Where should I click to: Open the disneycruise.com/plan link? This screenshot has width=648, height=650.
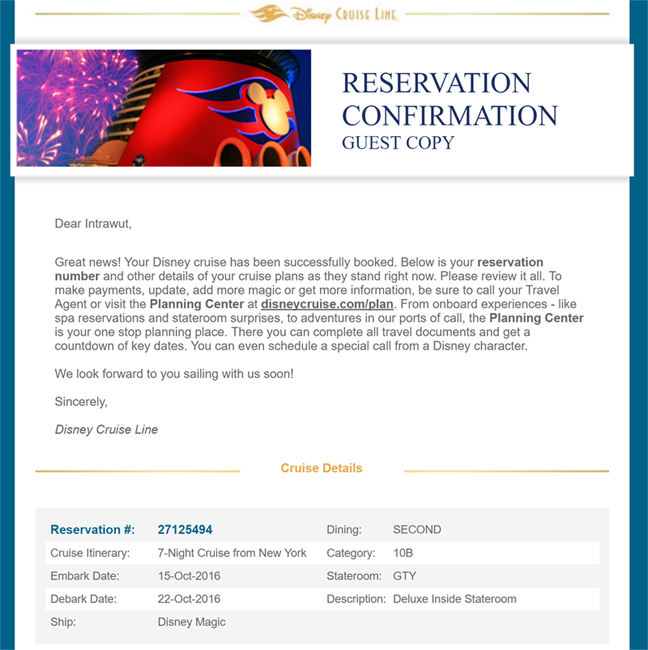(328, 304)
